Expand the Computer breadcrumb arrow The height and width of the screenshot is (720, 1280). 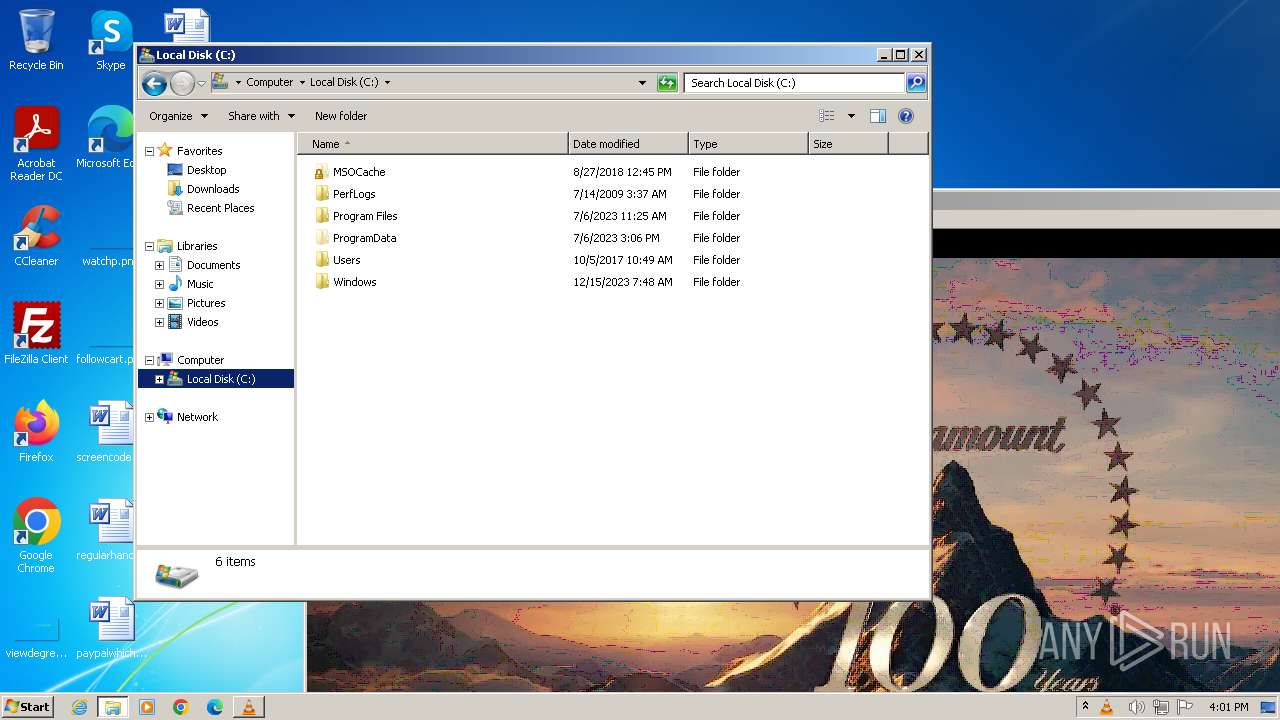tap(302, 83)
